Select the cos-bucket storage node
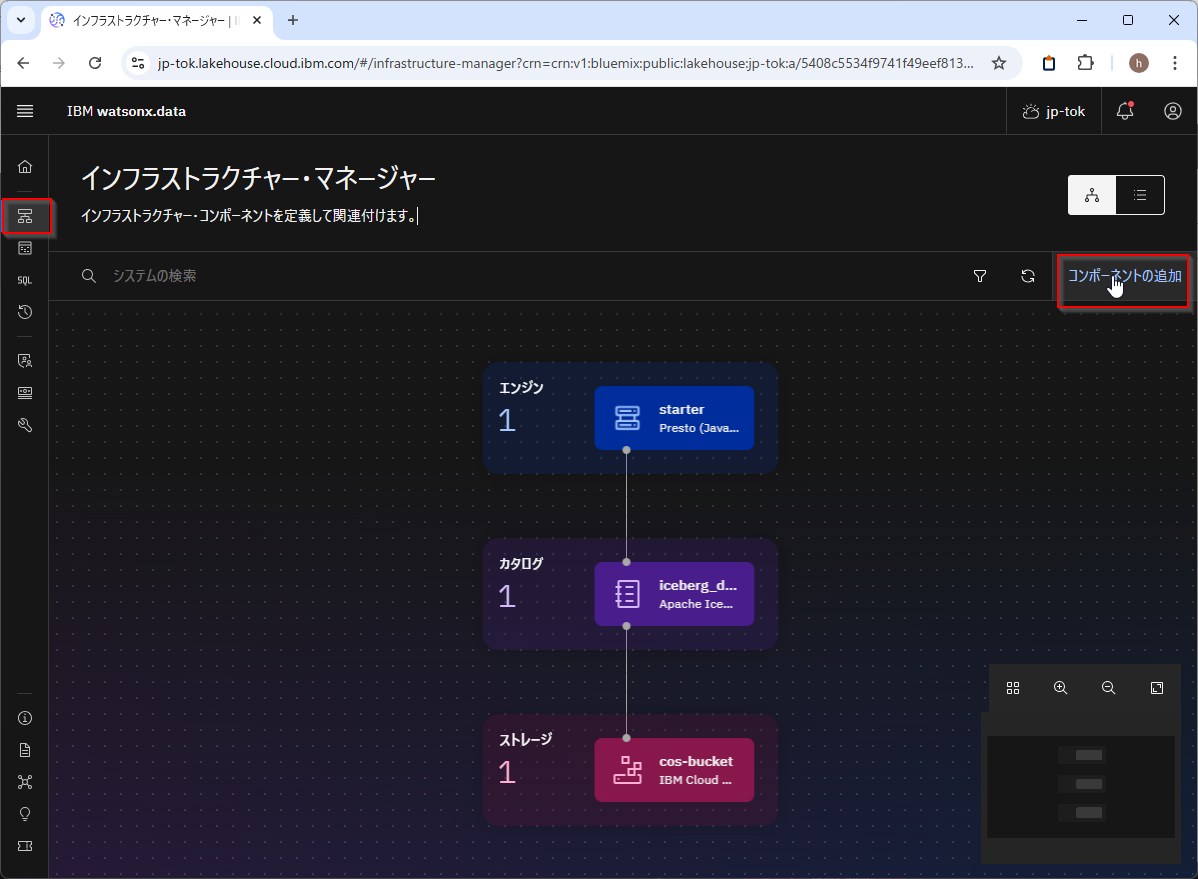 click(674, 770)
